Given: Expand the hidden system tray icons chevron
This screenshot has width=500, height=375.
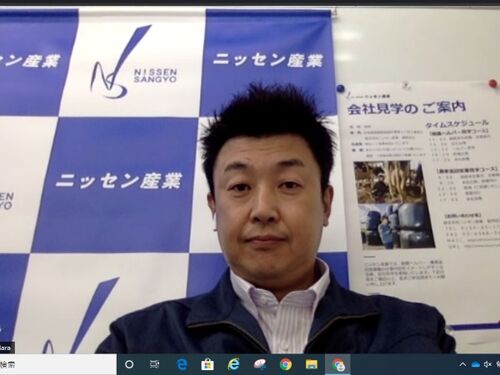Looking at the screenshot, I should [463, 365].
